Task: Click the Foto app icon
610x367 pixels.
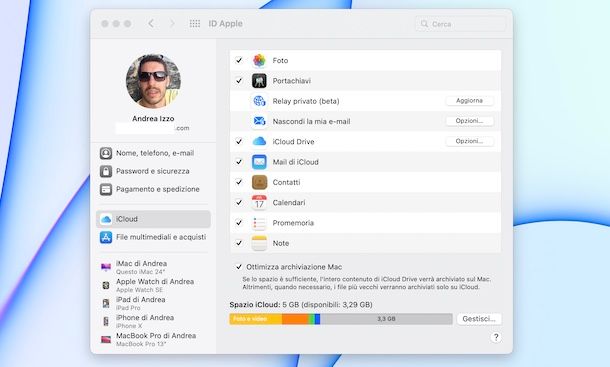Action: (259, 60)
